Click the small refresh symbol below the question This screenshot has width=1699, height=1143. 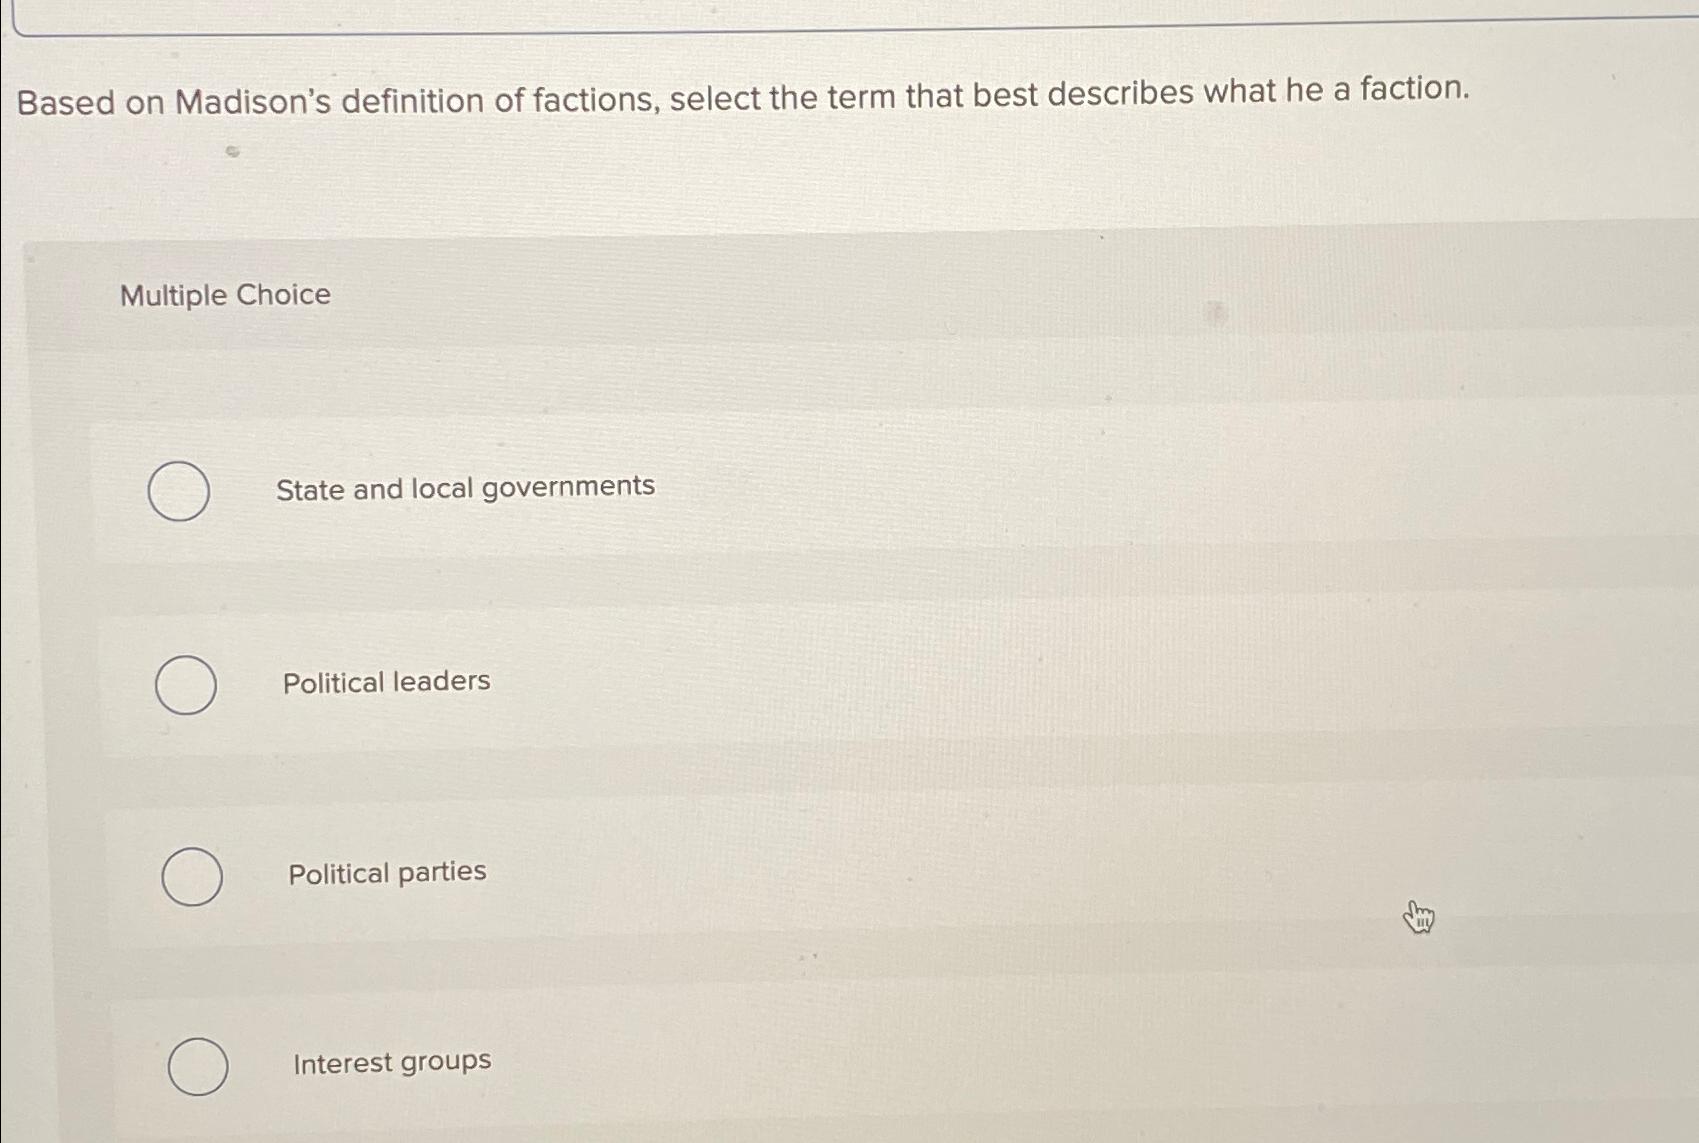click(231, 152)
